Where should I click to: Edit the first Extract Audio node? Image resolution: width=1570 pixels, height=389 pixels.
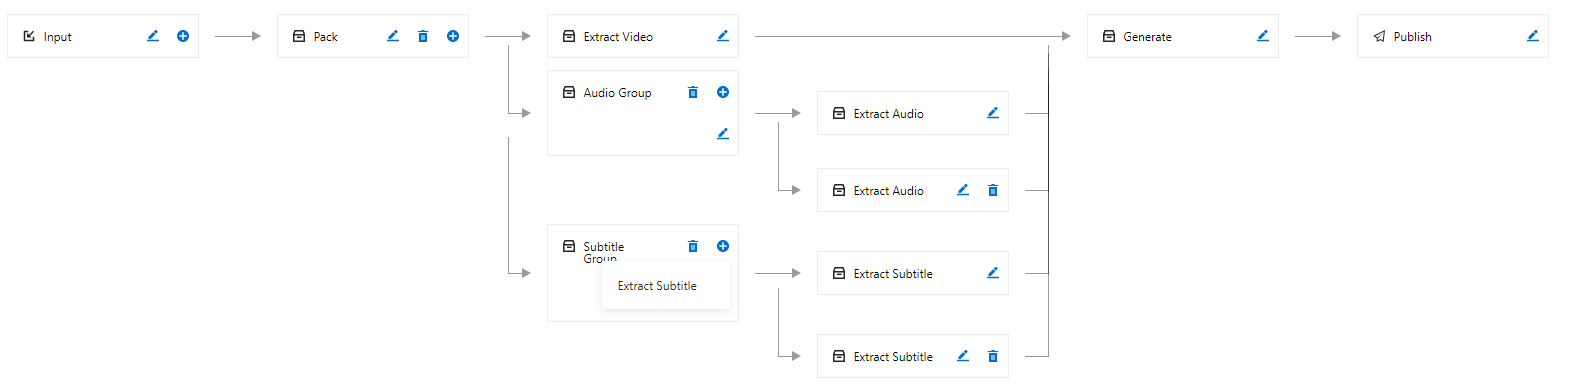point(993,113)
